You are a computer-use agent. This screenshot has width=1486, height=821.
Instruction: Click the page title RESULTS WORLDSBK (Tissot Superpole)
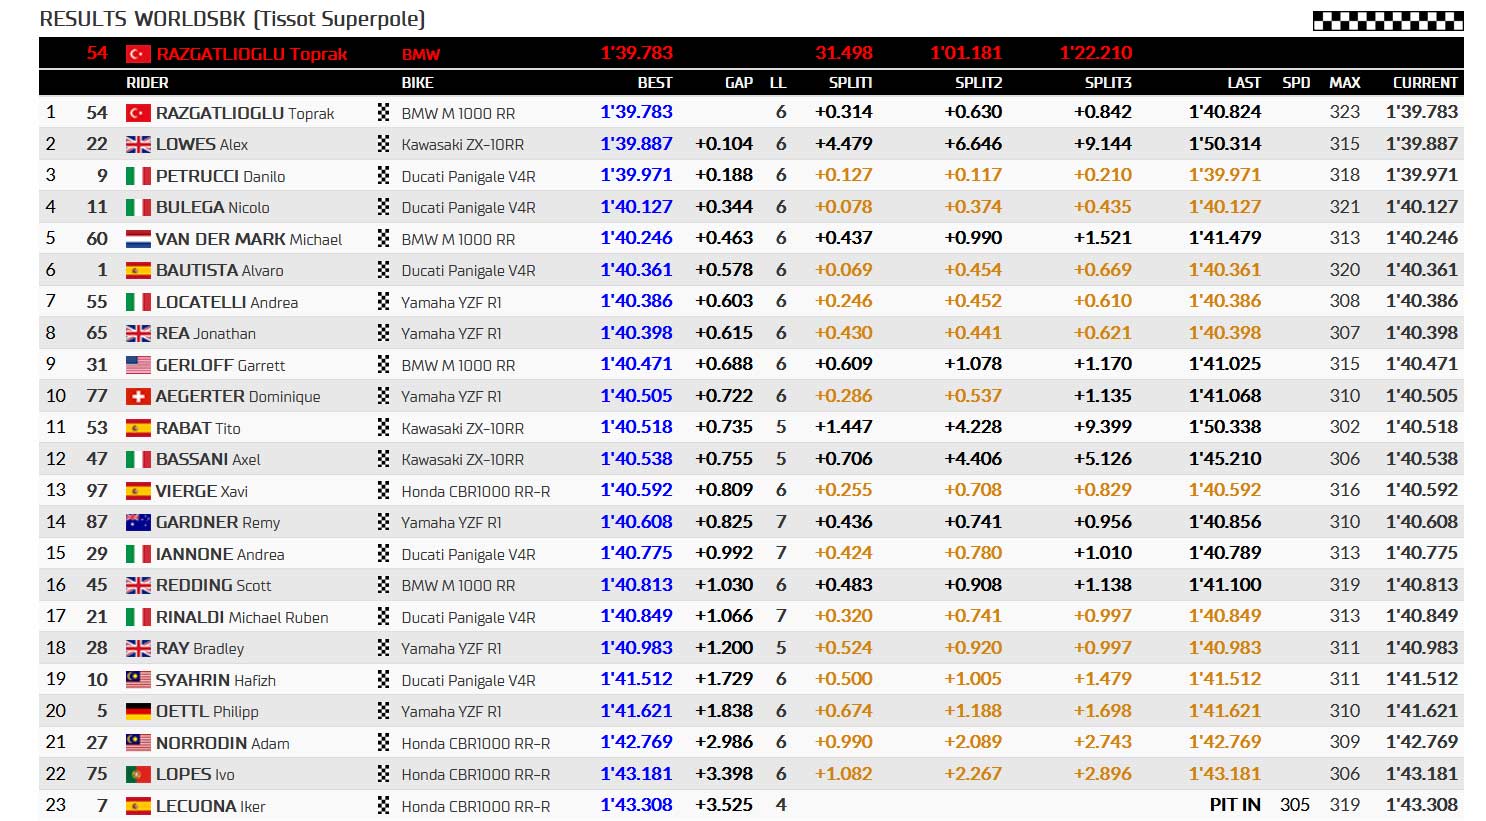[x=232, y=19]
